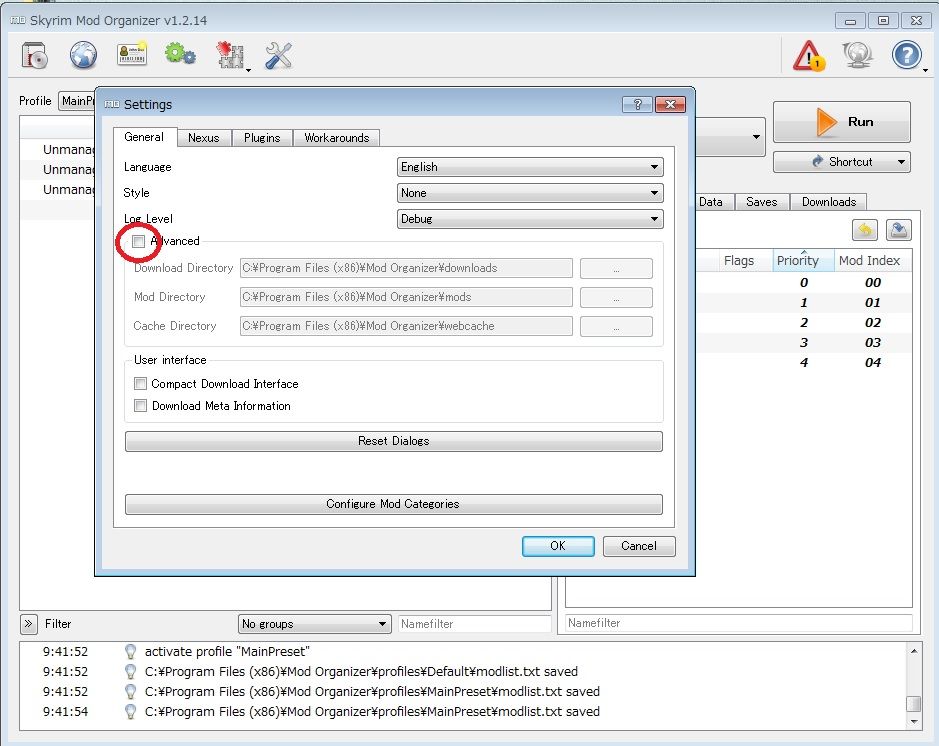Image resolution: width=939 pixels, height=746 pixels.
Task: Click the restore backup arrow icon
Action: pos(865,230)
